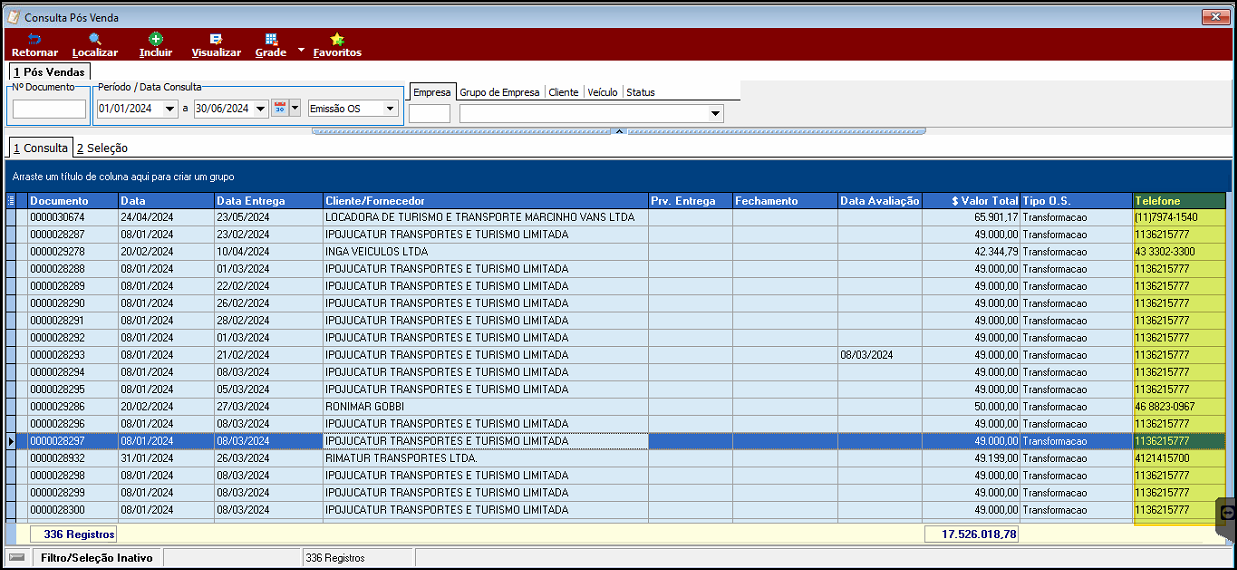Sort by the Fechamento column header
This screenshot has width=1237, height=570.
click(785, 201)
